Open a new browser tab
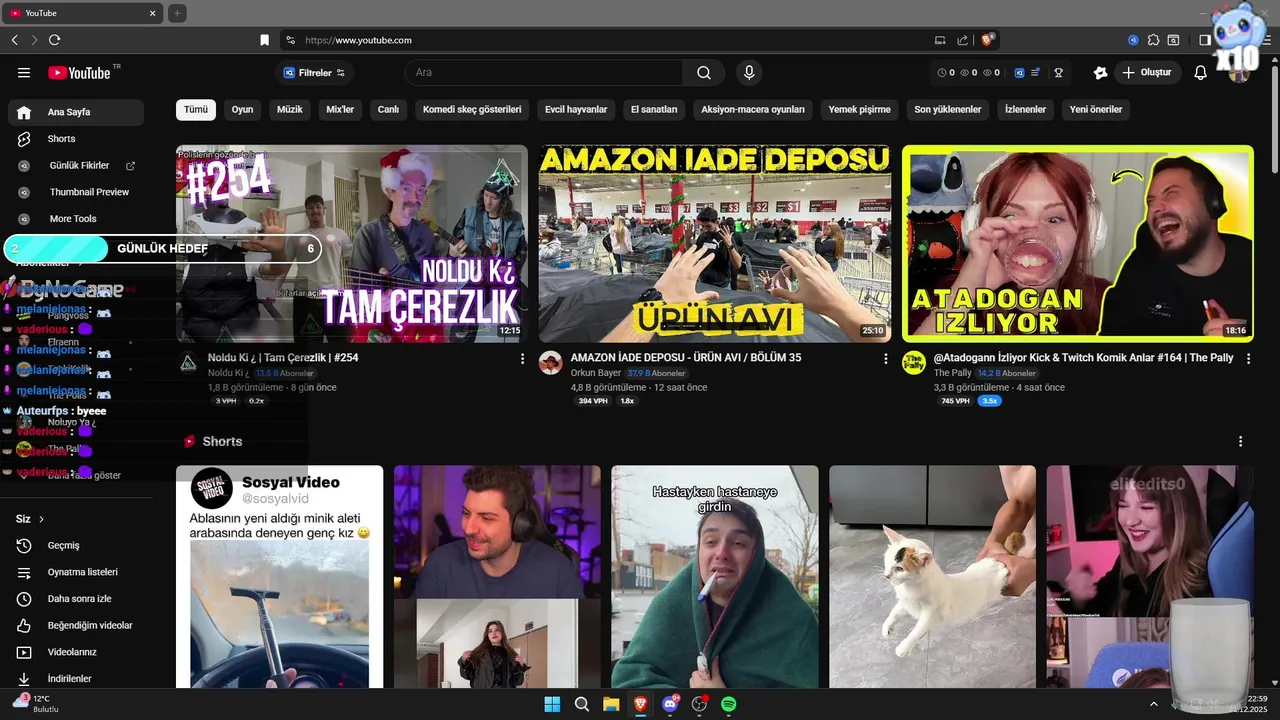The height and width of the screenshot is (720, 1280). tap(177, 13)
